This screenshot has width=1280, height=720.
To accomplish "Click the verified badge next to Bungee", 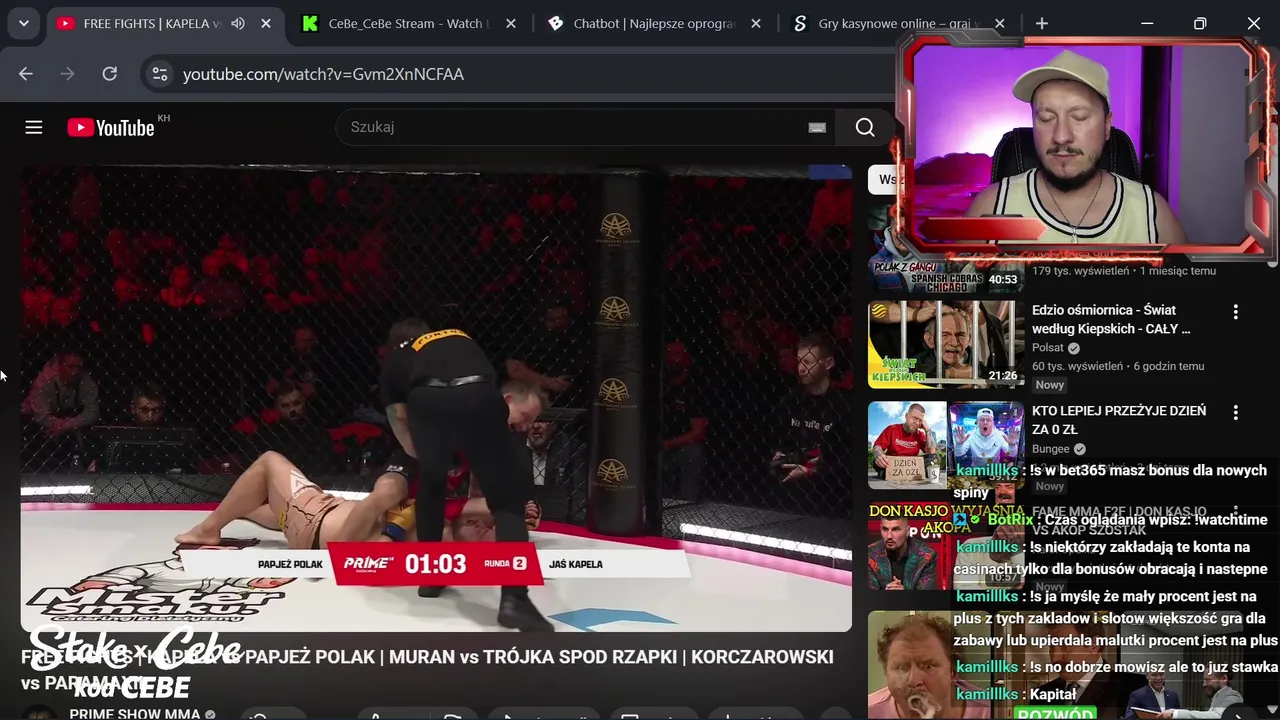I will click(1080, 449).
